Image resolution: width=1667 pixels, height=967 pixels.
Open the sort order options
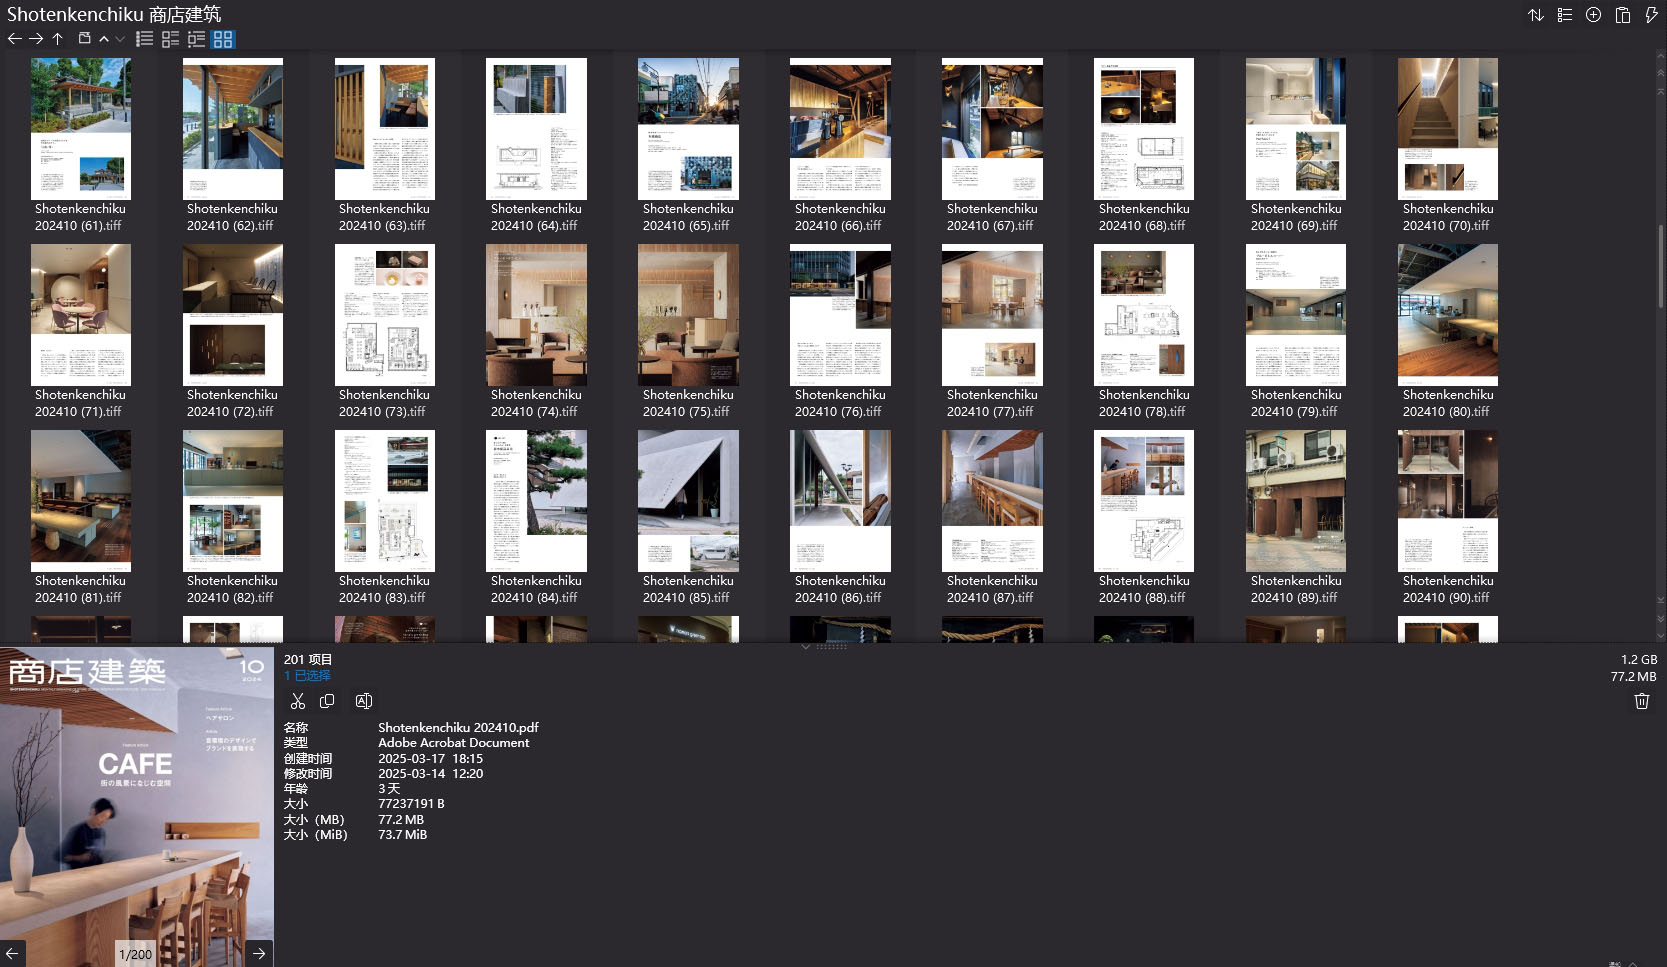click(x=1536, y=15)
